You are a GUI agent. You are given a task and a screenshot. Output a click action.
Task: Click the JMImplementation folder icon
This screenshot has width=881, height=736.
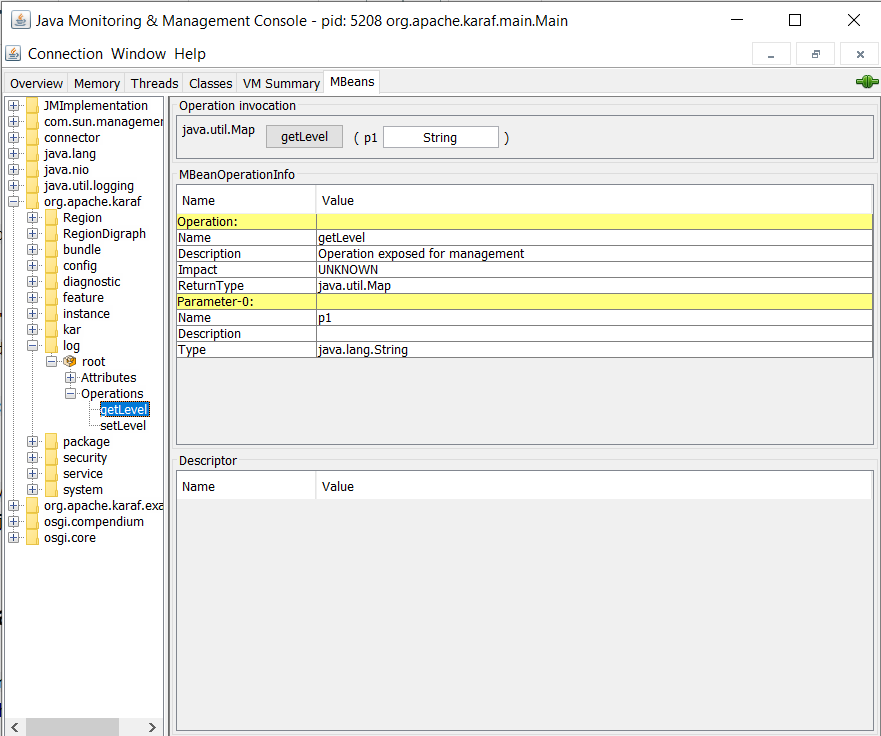point(33,106)
